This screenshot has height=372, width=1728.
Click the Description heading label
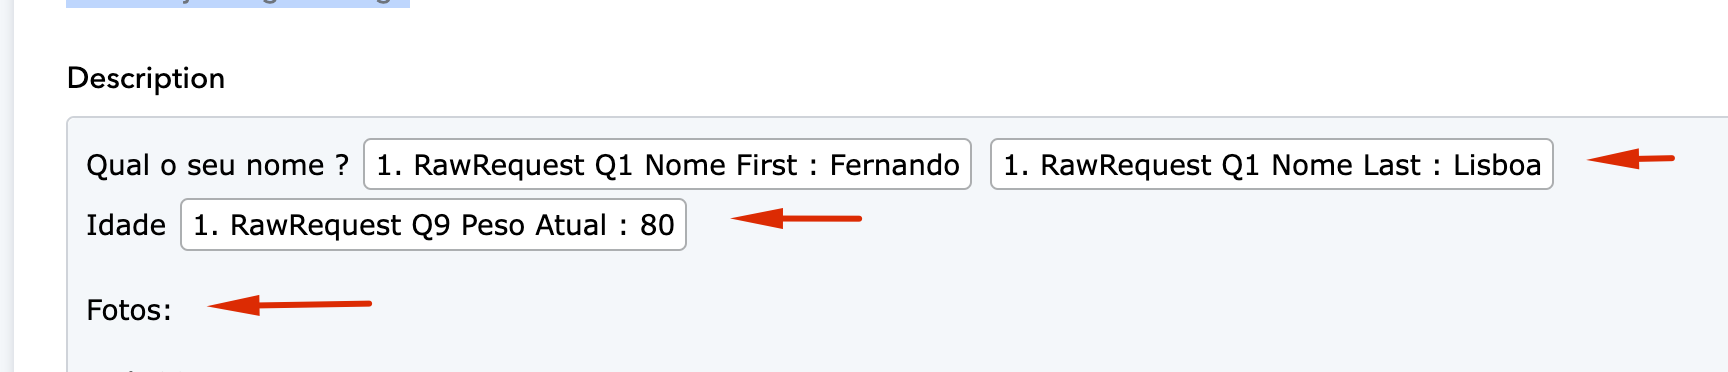point(146,78)
